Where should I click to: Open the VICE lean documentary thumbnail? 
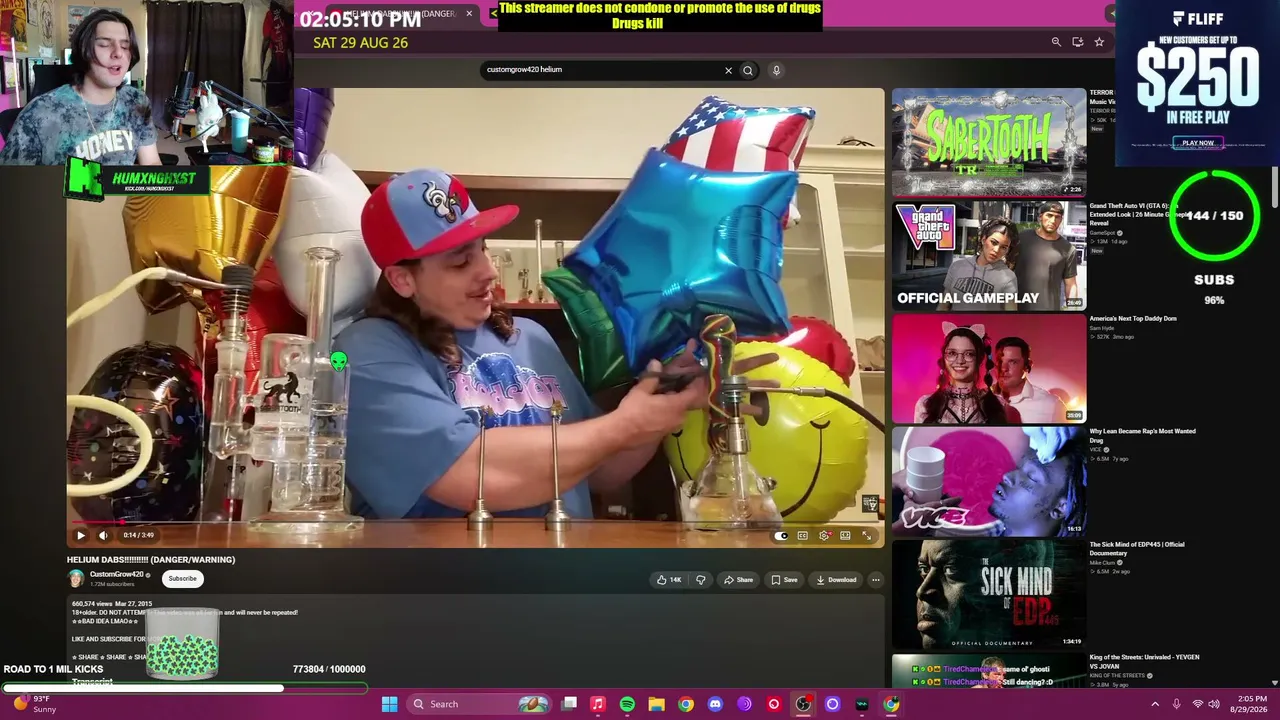coord(988,482)
